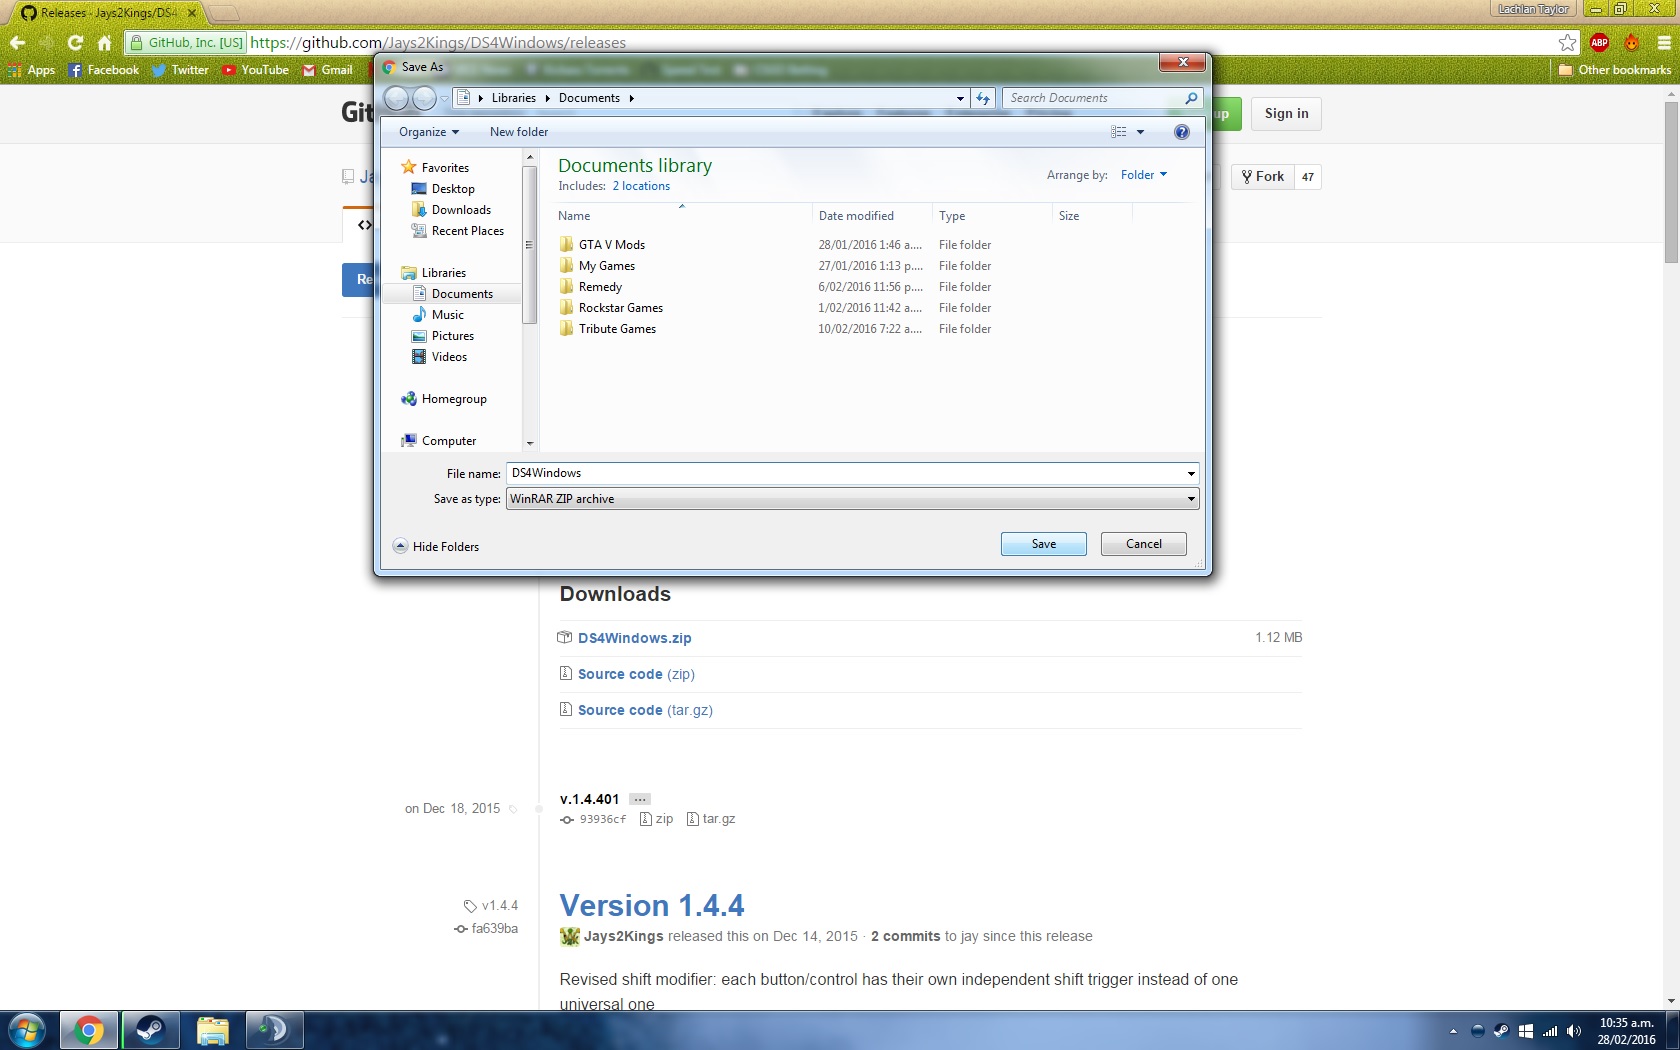Click Chrome's back arrow

tap(17, 42)
